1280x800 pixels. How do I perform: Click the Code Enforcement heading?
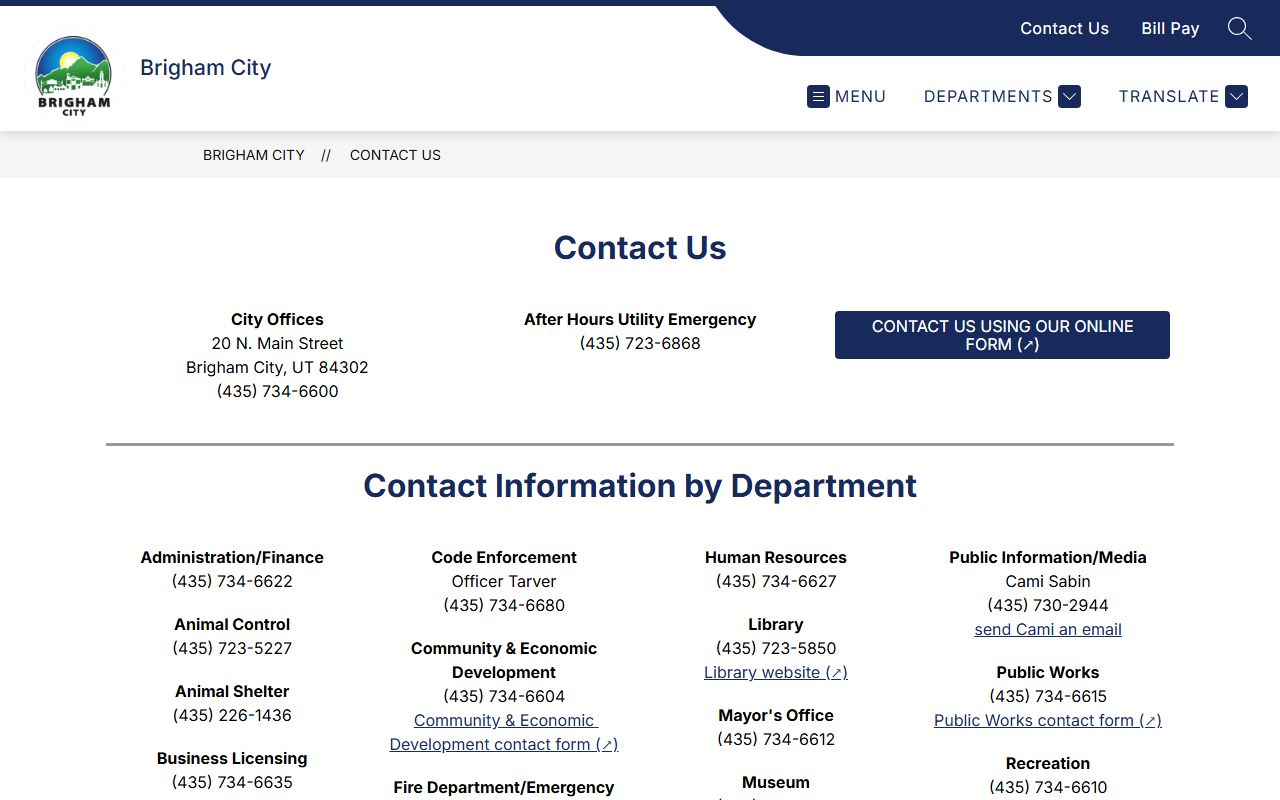click(504, 557)
